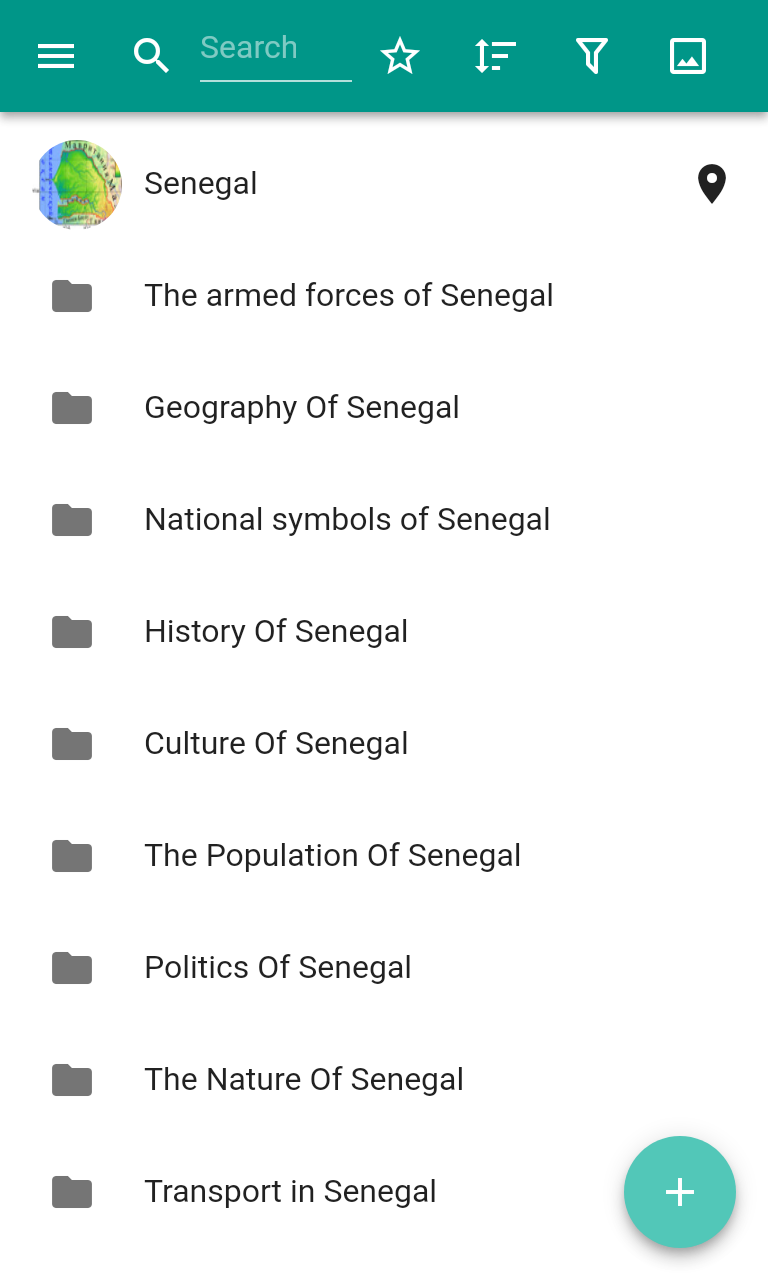
Task: Tap the Senegal map thumbnail
Action: click(x=78, y=184)
